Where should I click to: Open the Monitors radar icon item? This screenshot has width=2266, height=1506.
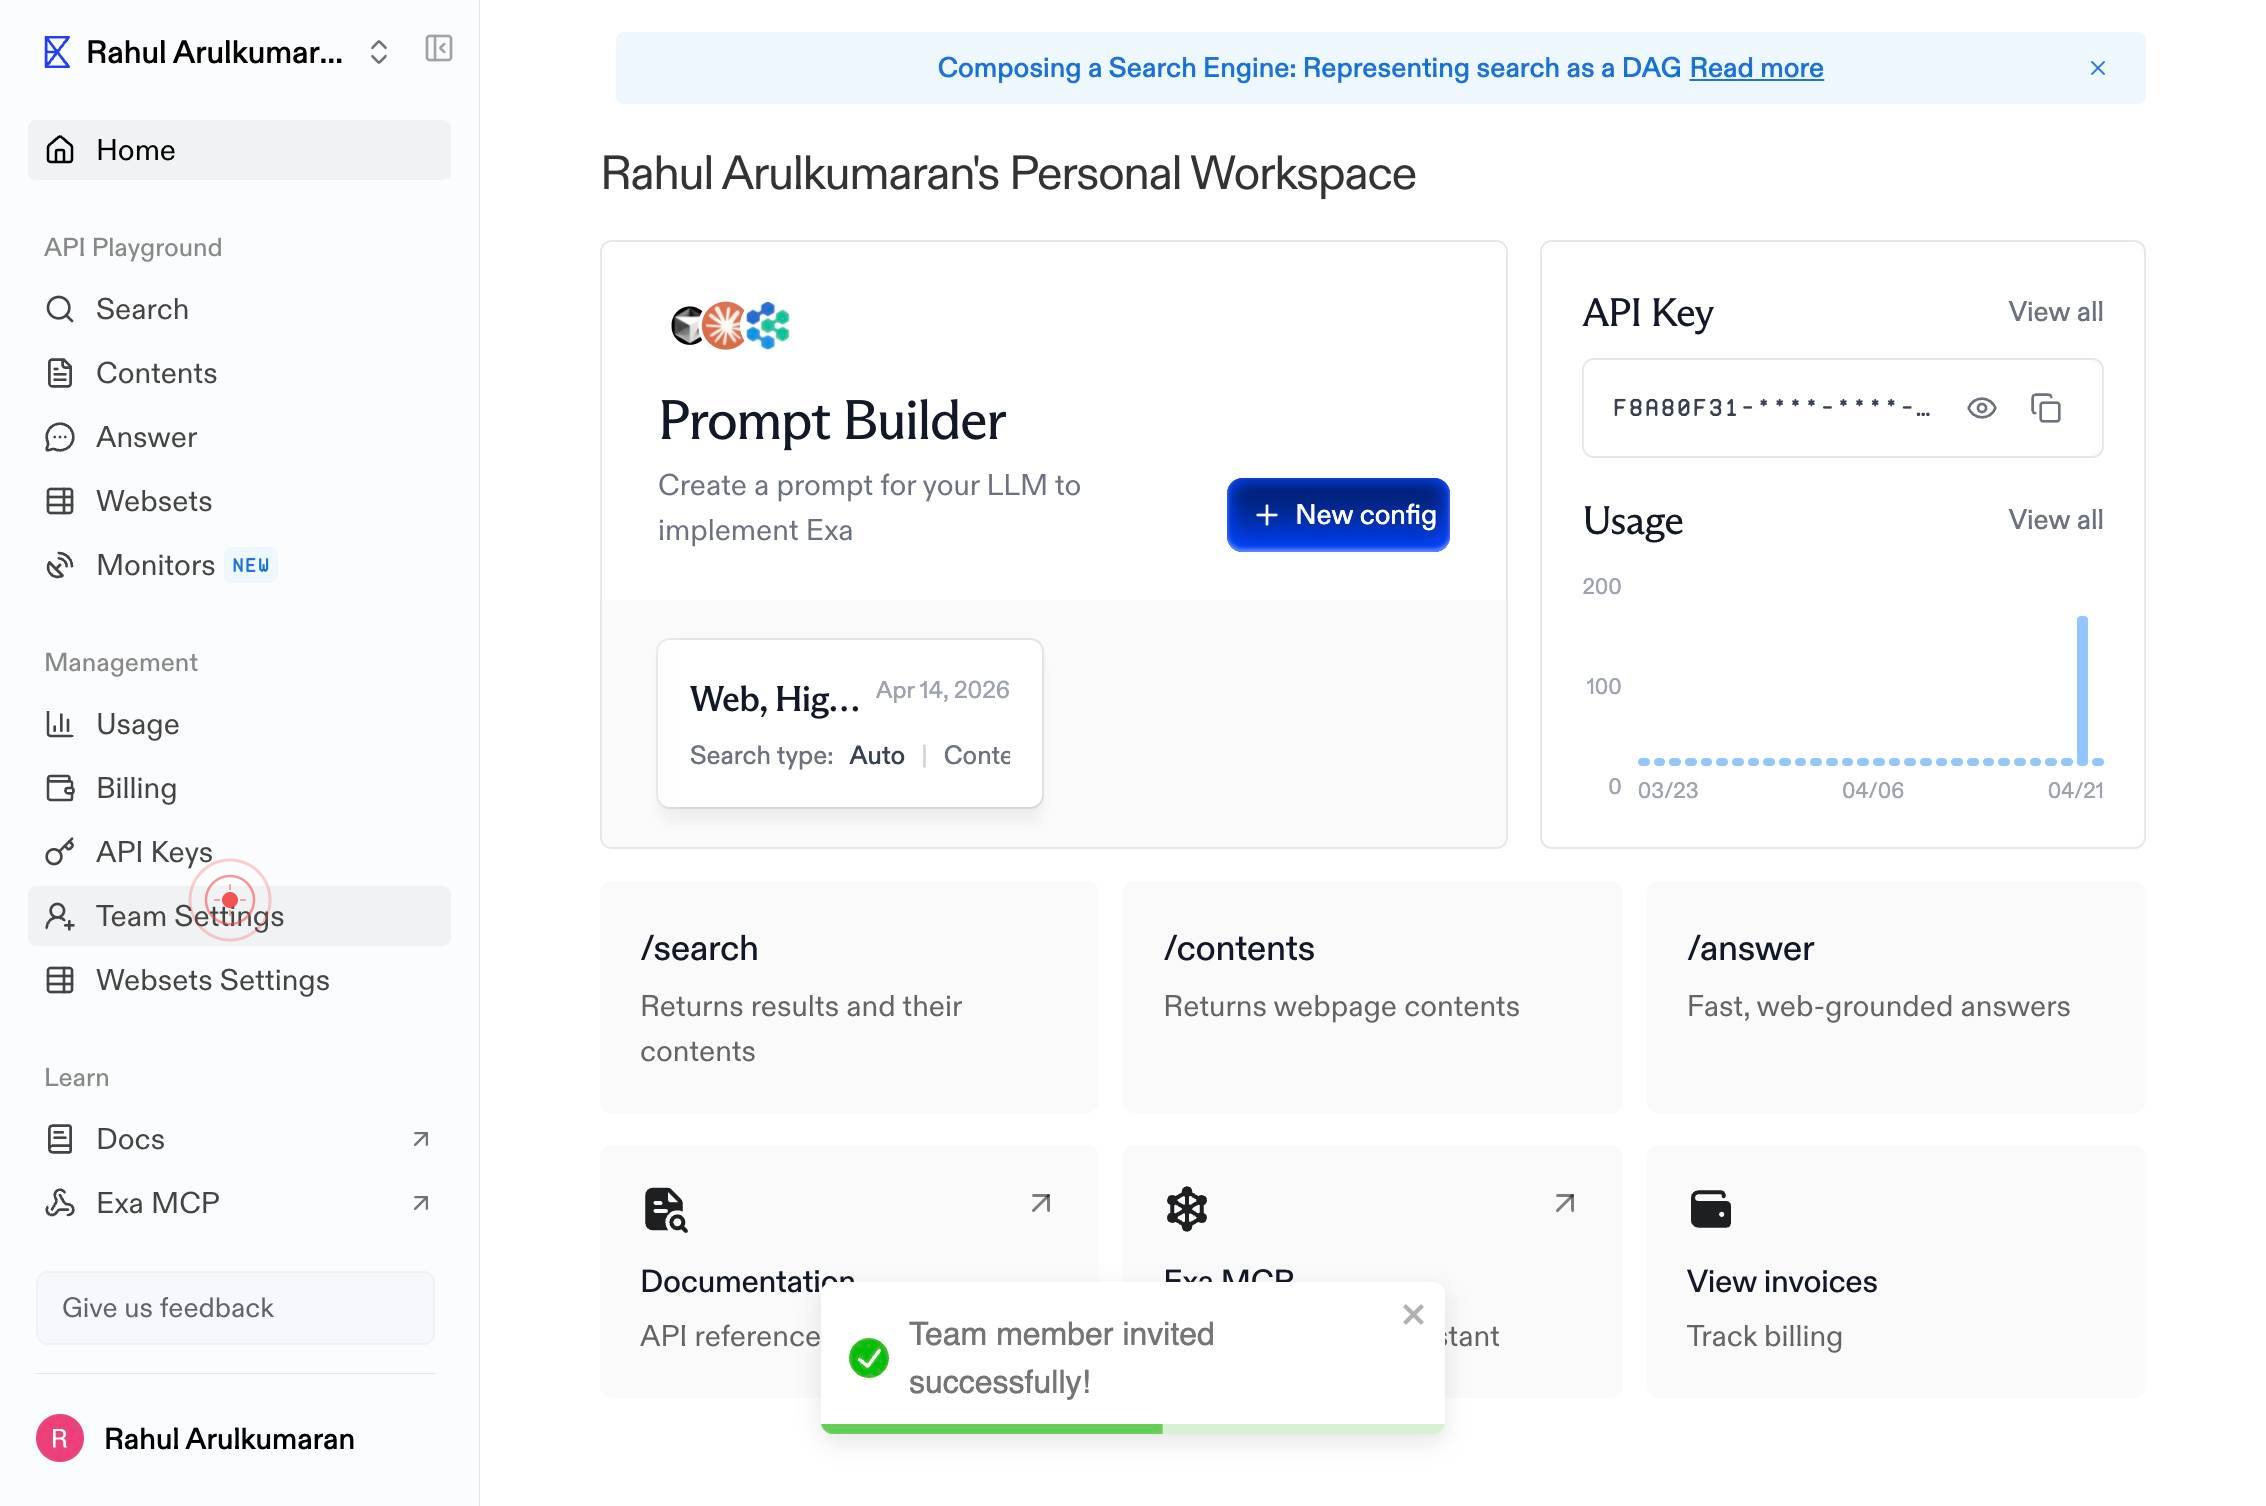[60, 565]
